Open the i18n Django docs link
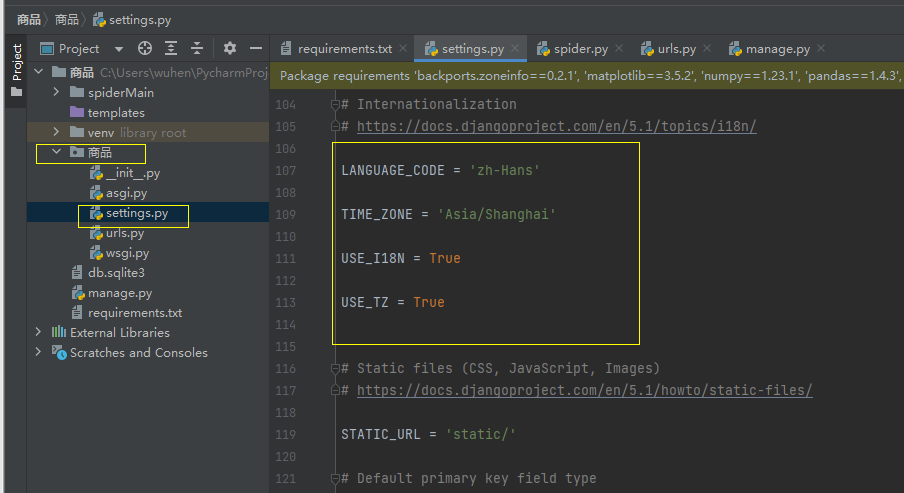 tap(556, 126)
